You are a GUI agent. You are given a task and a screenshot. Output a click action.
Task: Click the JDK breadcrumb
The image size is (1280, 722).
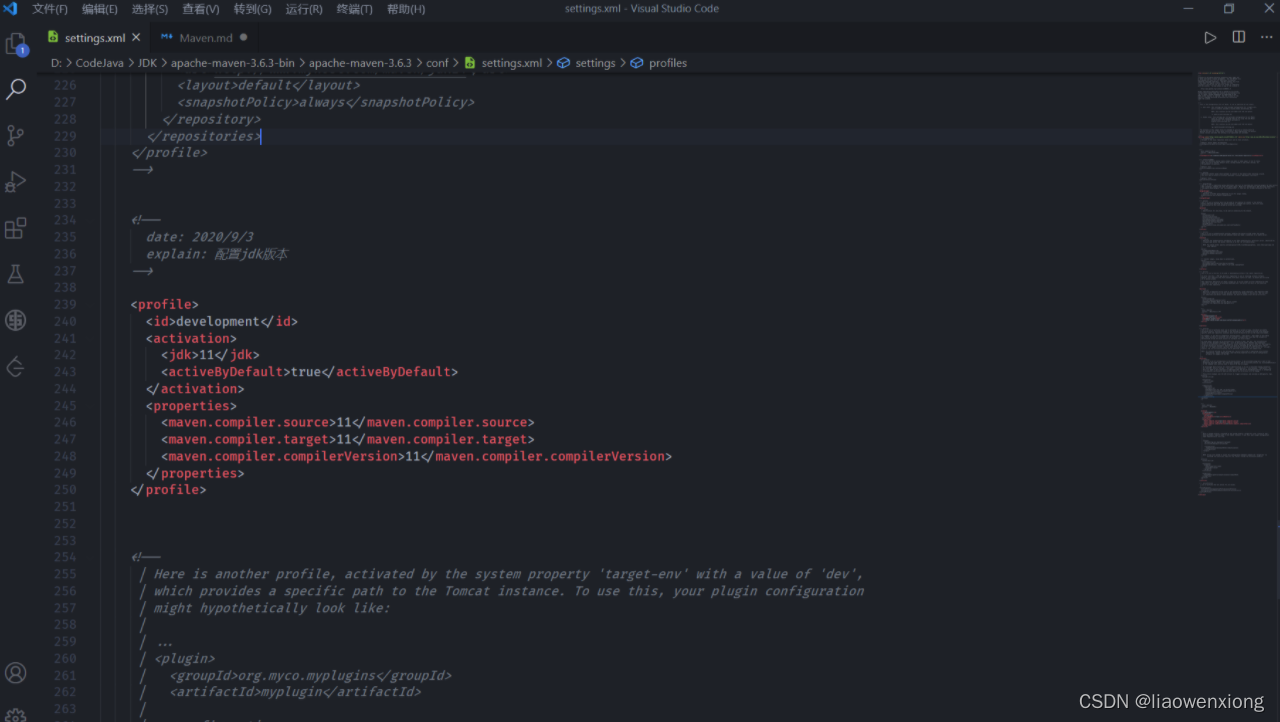[x=148, y=63]
